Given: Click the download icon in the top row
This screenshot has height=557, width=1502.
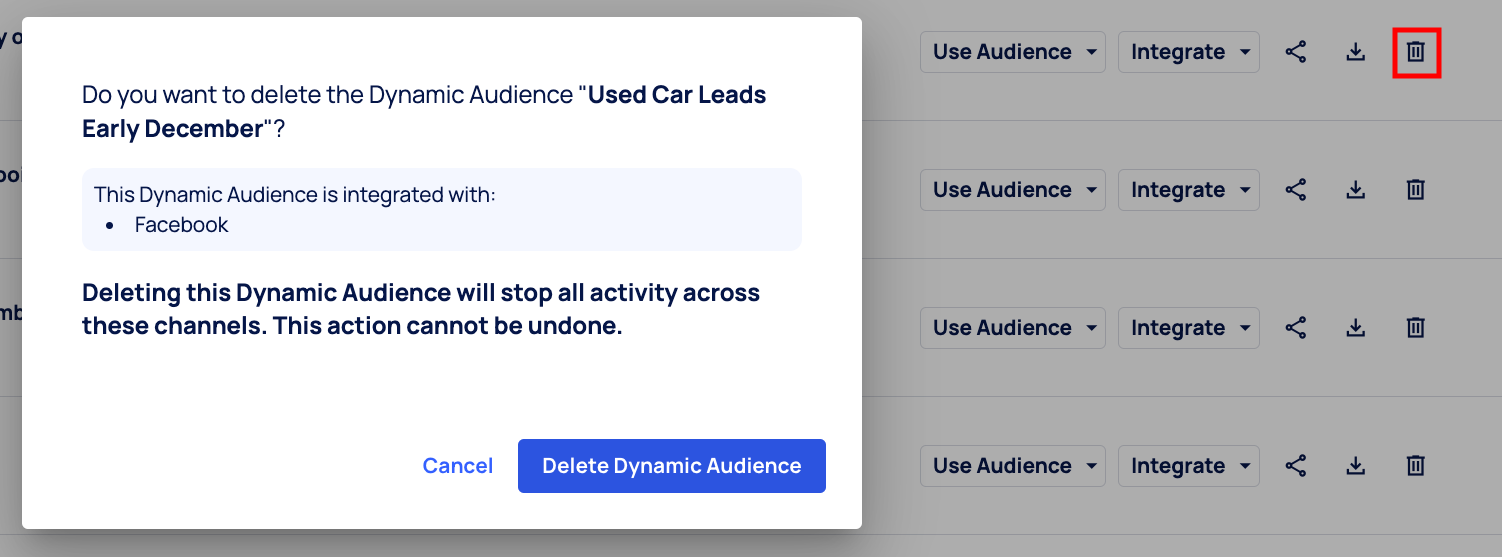Looking at the screenshot, I should [x=1355, y=52].
